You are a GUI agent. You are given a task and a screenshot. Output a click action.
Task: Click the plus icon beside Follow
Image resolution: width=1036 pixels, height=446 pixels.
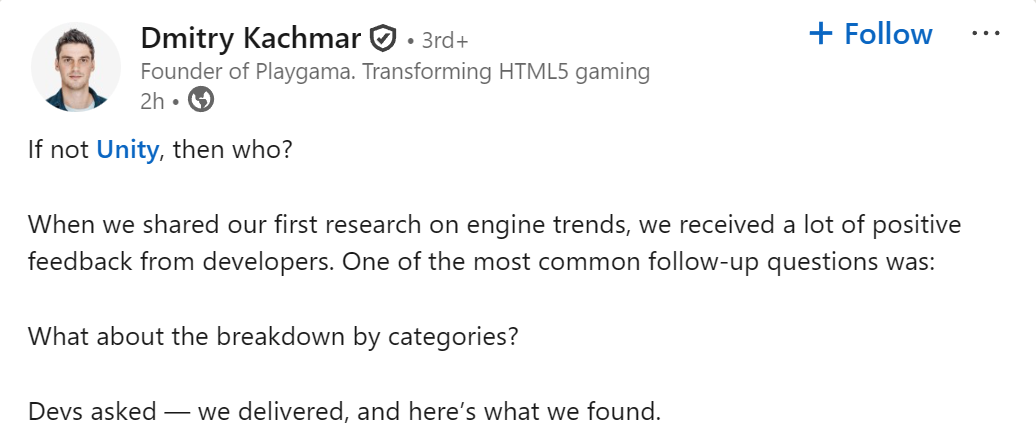pyautogui.click(x=820, y=34)
